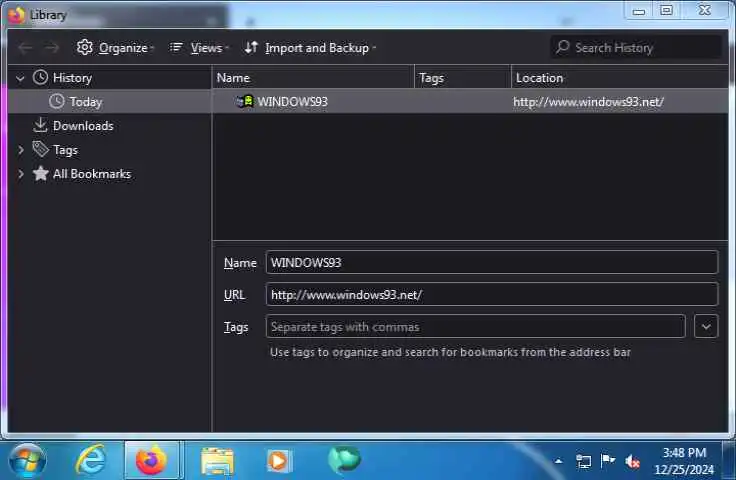This screenshot has height=480, width=736.
Task: Expand the All Bookmarks tree node
Action: 21,174
